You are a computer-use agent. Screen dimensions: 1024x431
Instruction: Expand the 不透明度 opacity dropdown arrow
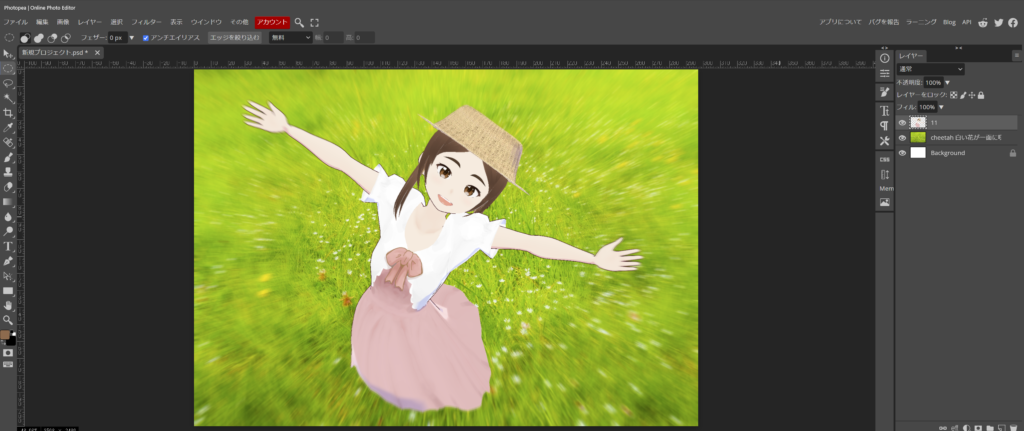click(947, 82)
